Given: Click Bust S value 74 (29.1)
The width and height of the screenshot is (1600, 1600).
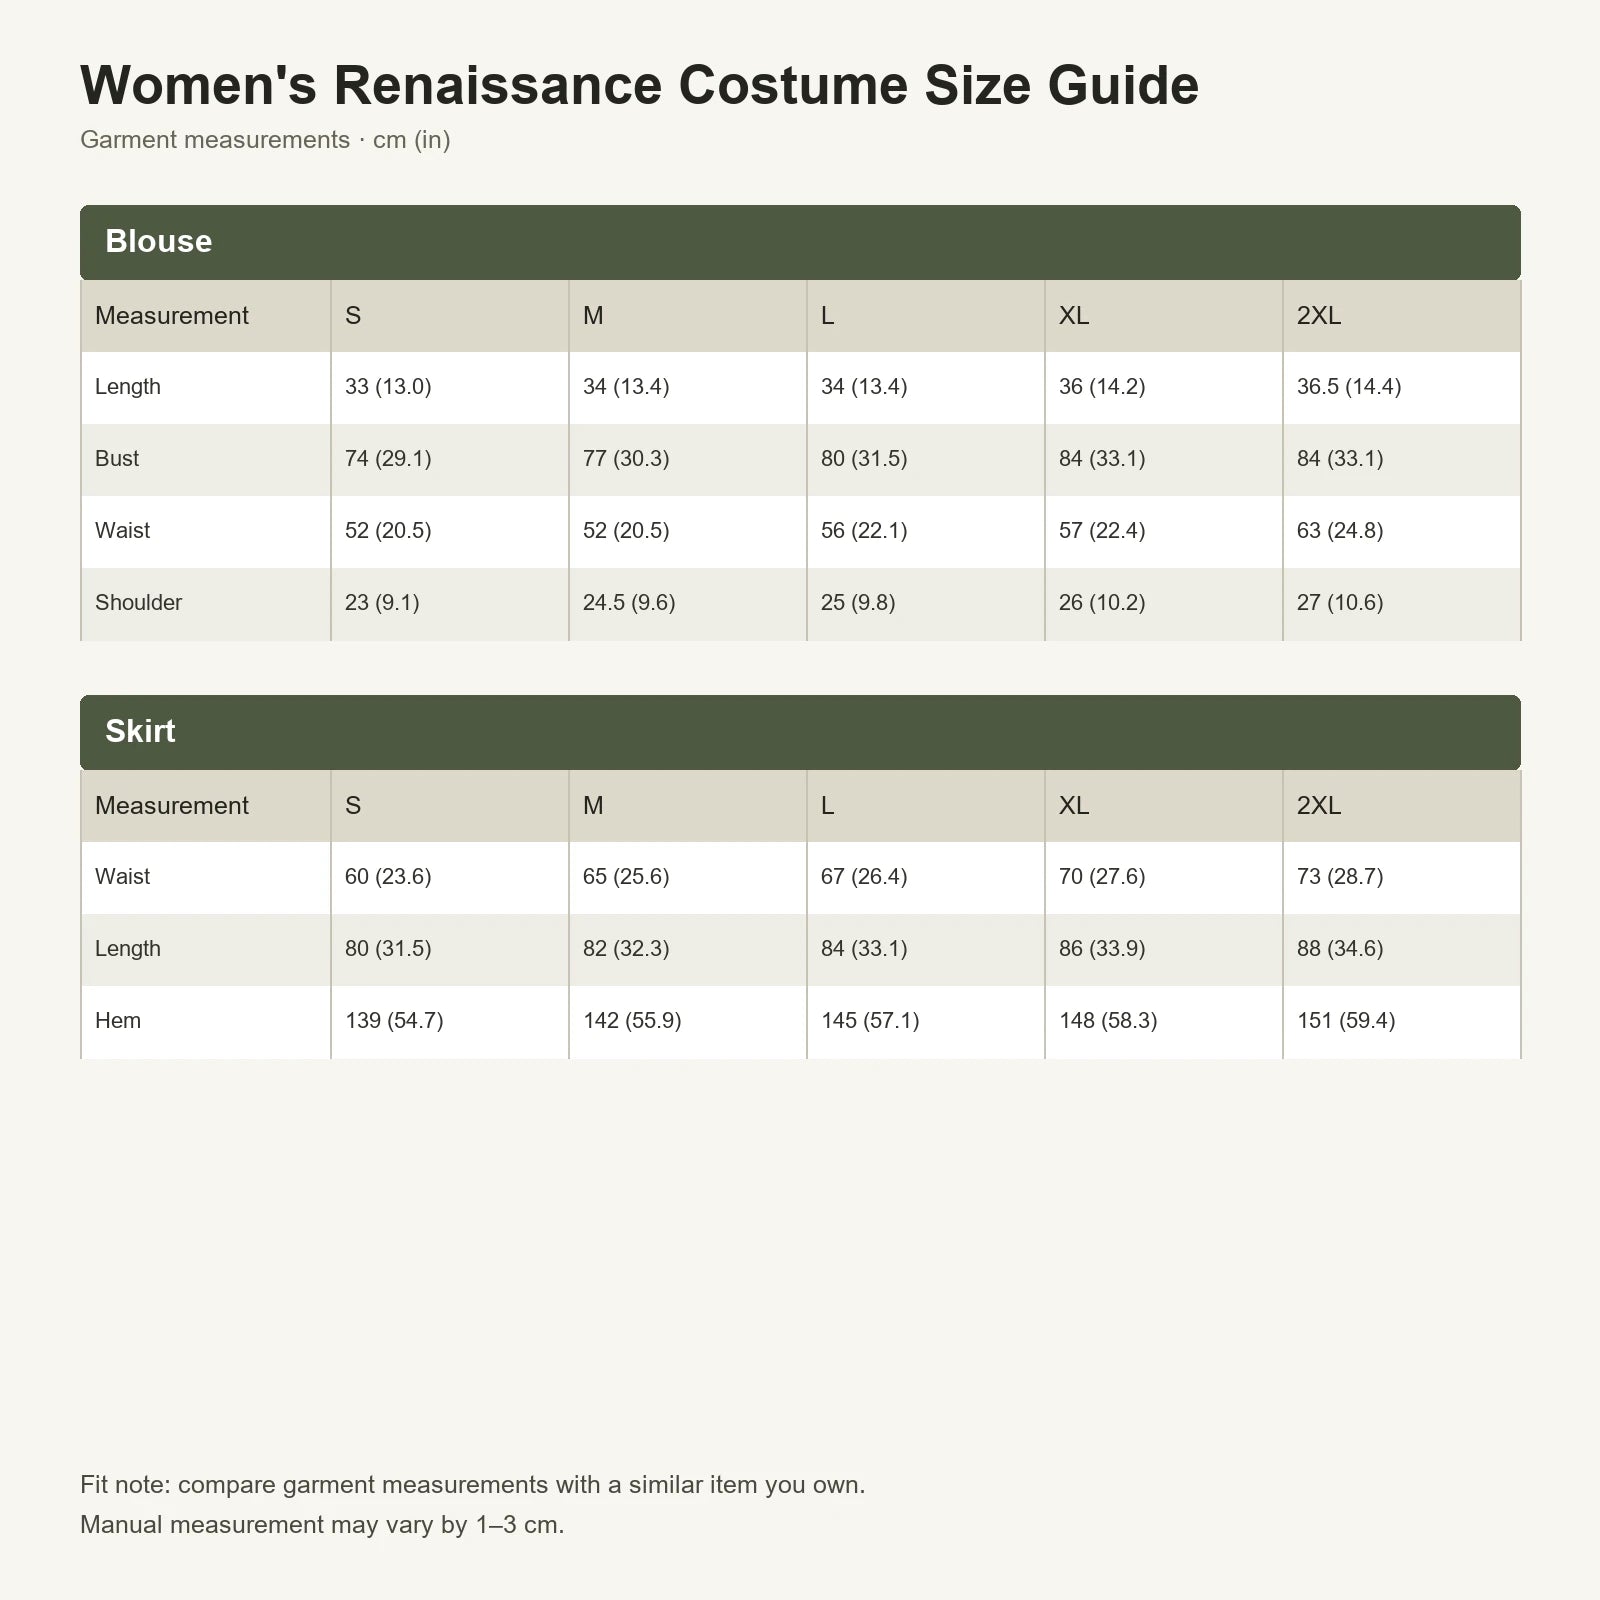Looking at the screenshot, I should (x=388, y=459).
